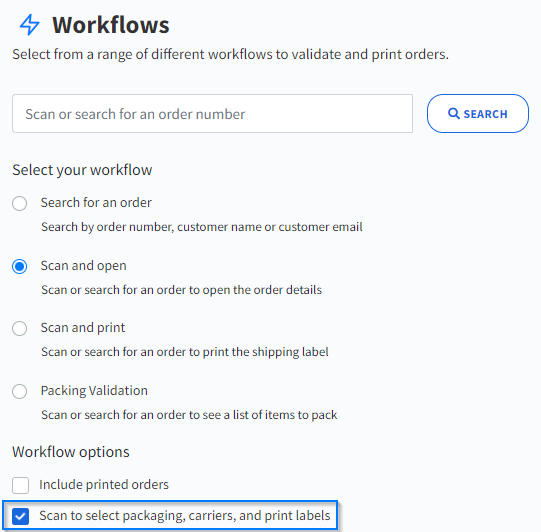541x532 pixels.
Task: Focus the order number search field
Action: [213, 114]
